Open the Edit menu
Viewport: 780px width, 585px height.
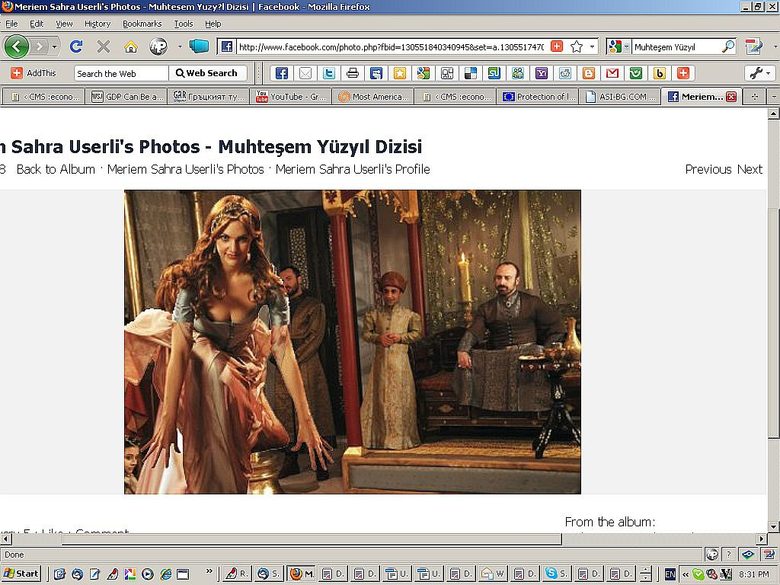point(36,23)
